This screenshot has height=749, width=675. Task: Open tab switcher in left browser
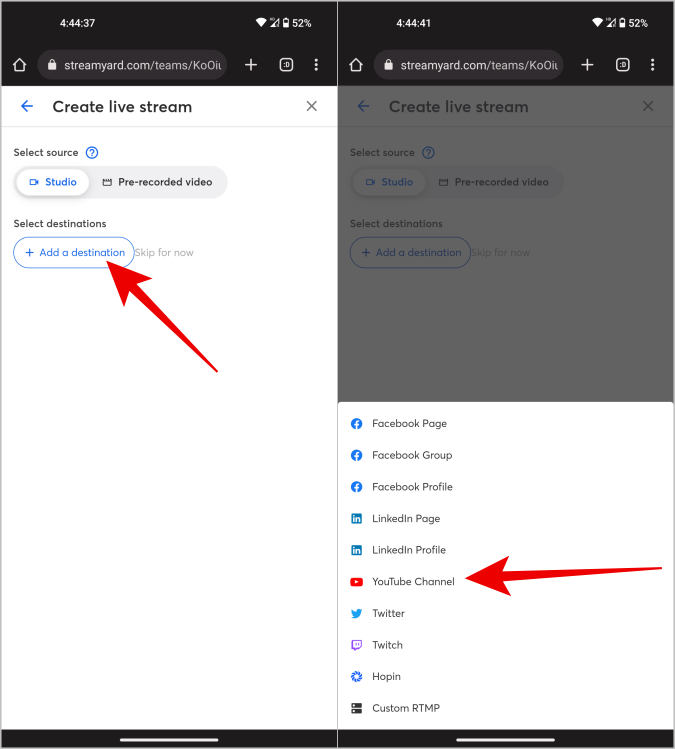tap(286, 64)
